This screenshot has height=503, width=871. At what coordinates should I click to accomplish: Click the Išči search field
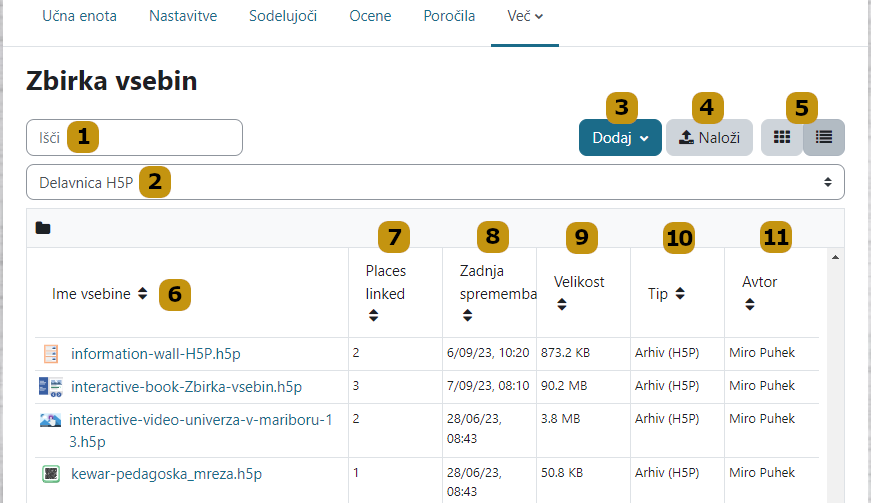pyautogui.click(x=134, y=138)
